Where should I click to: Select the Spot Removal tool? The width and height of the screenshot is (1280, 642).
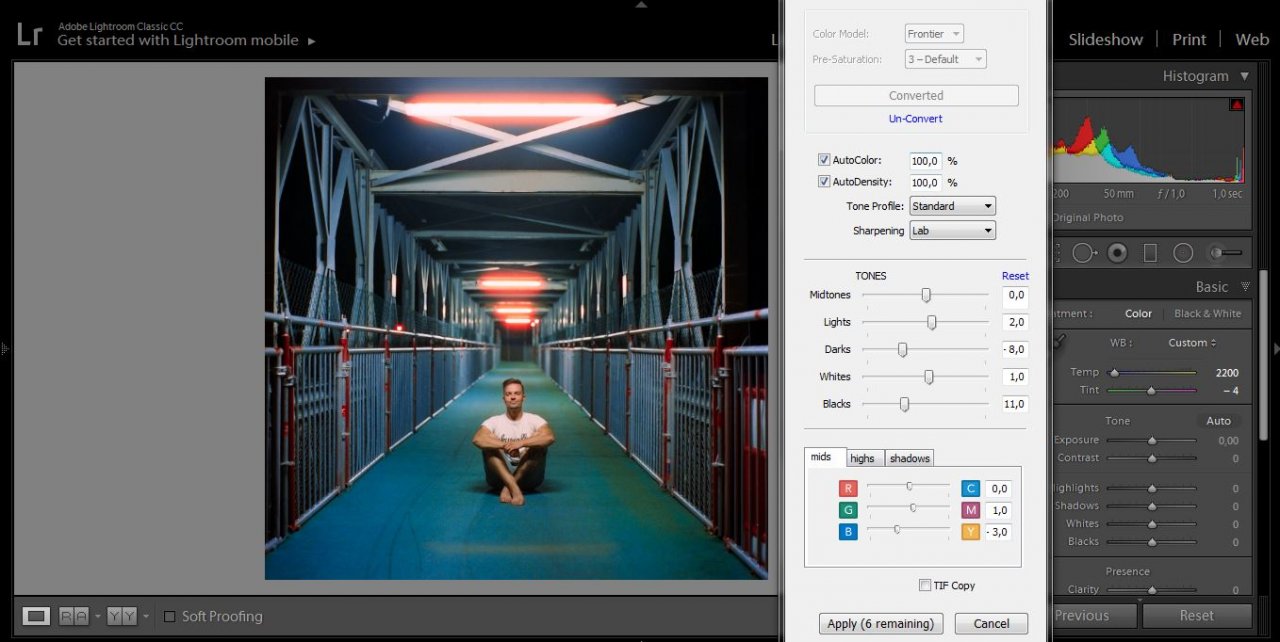1084,253
